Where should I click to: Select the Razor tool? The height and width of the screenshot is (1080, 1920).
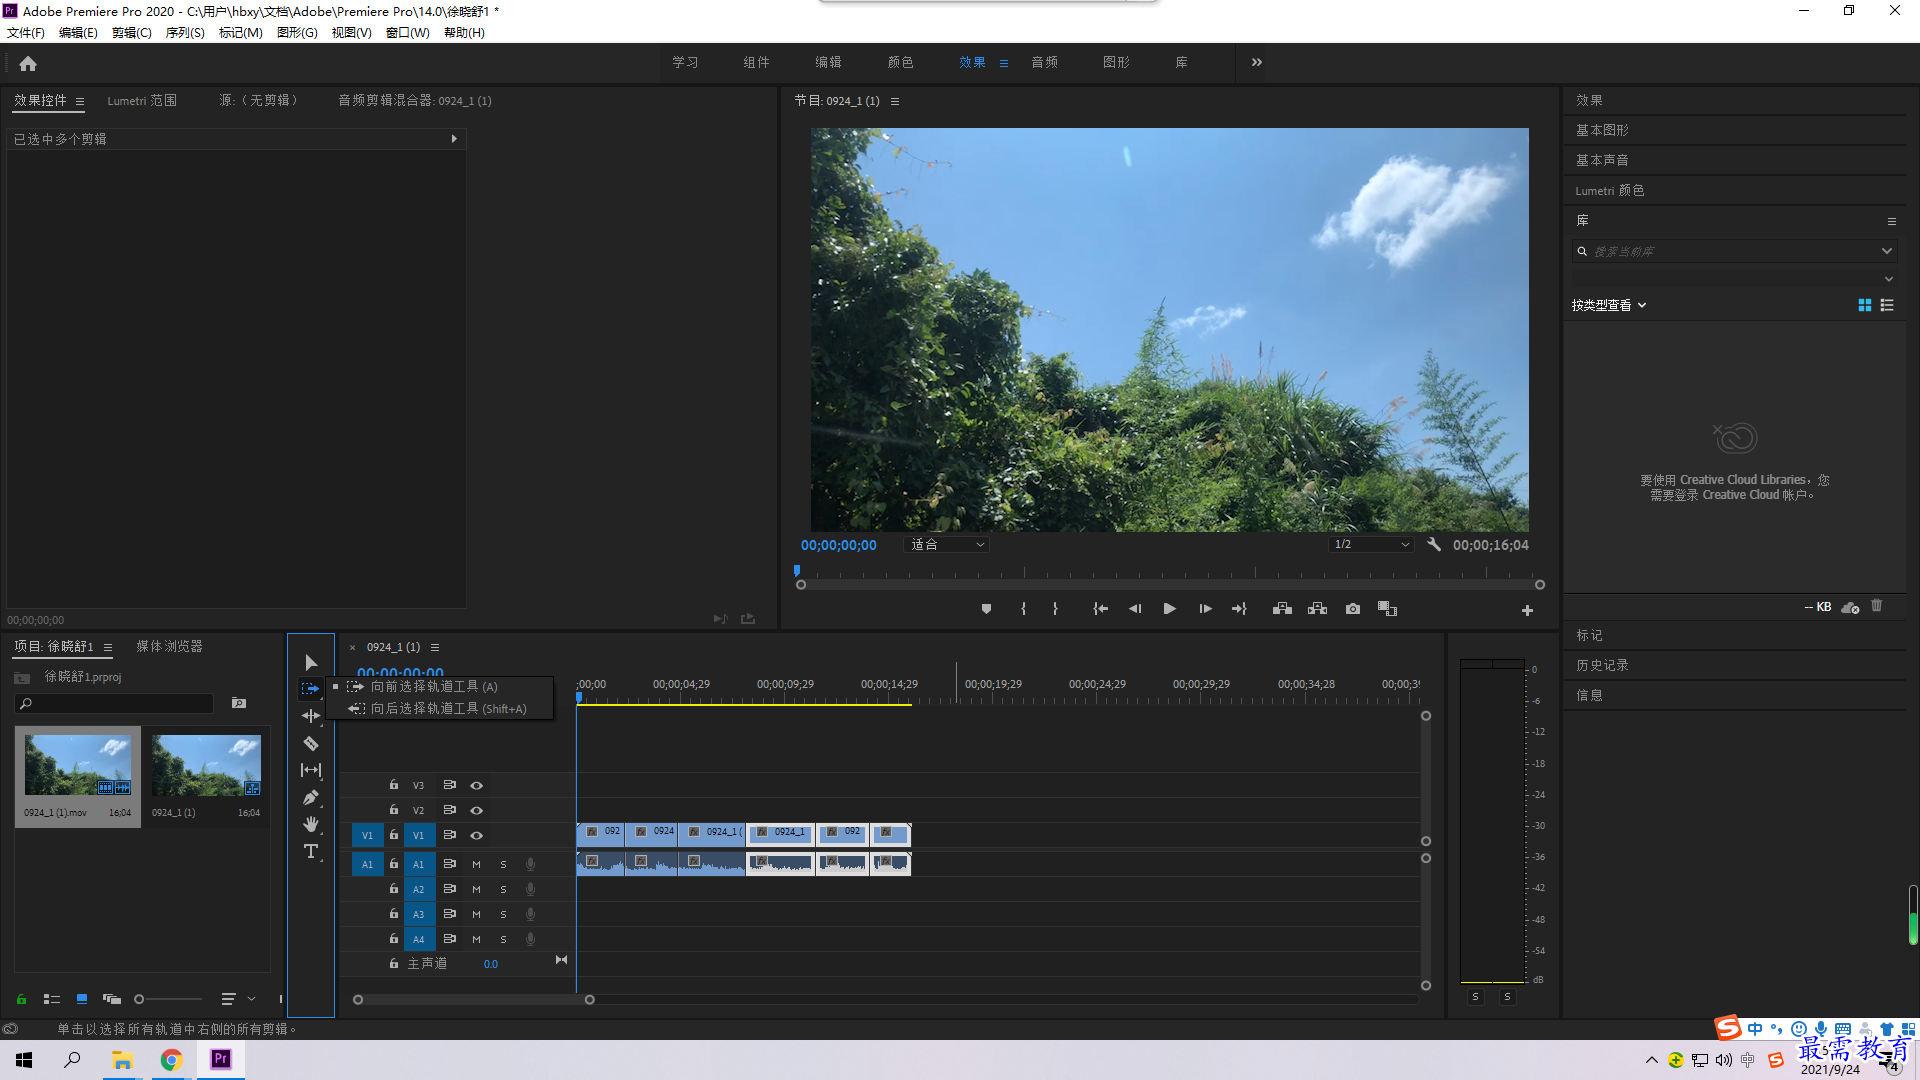pos(311,743)
